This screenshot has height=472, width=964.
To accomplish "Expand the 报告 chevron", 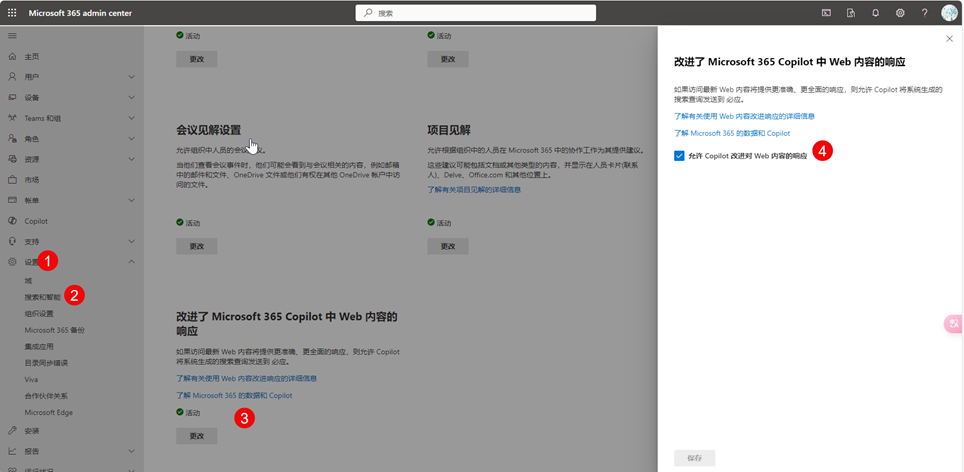I will click(x=132, y=451).
